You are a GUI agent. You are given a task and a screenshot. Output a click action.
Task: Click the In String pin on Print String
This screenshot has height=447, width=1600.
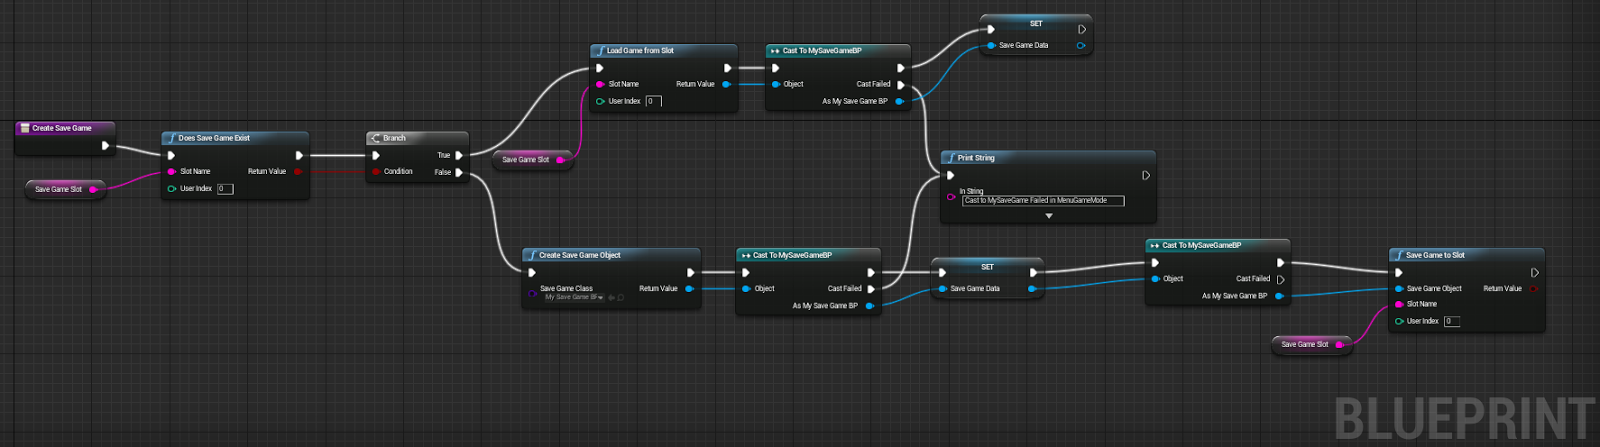coord(950,196)
